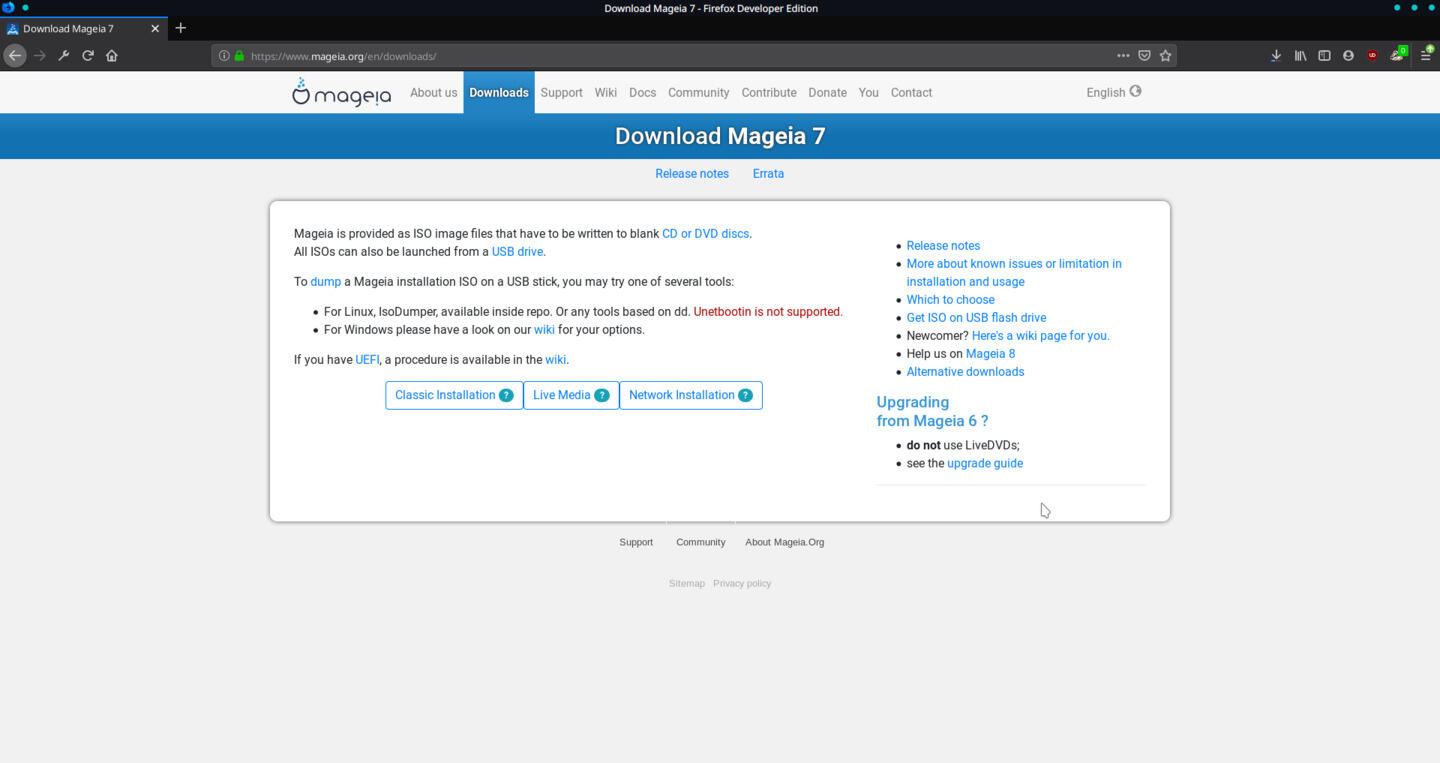Open Release notes in the sidebar list
Image resolution: width=1440 pixels, height=763 pixels.
[943, 245]
